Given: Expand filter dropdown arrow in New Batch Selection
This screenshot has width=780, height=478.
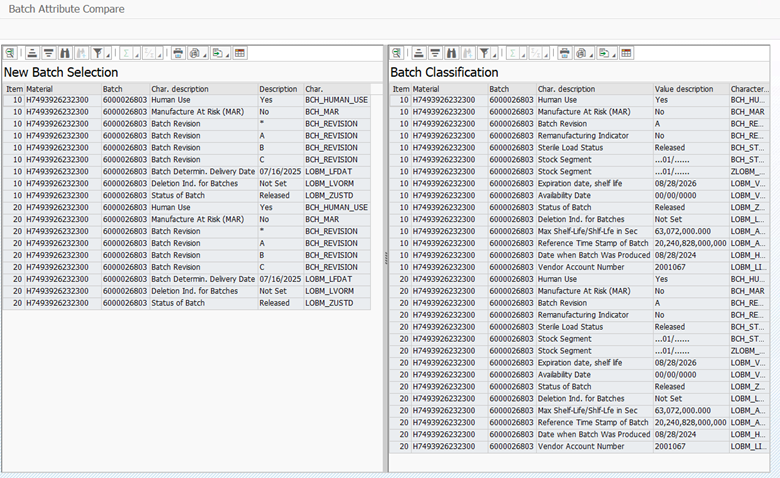Looking at the screenshot, I should click(x=108, y=53).
